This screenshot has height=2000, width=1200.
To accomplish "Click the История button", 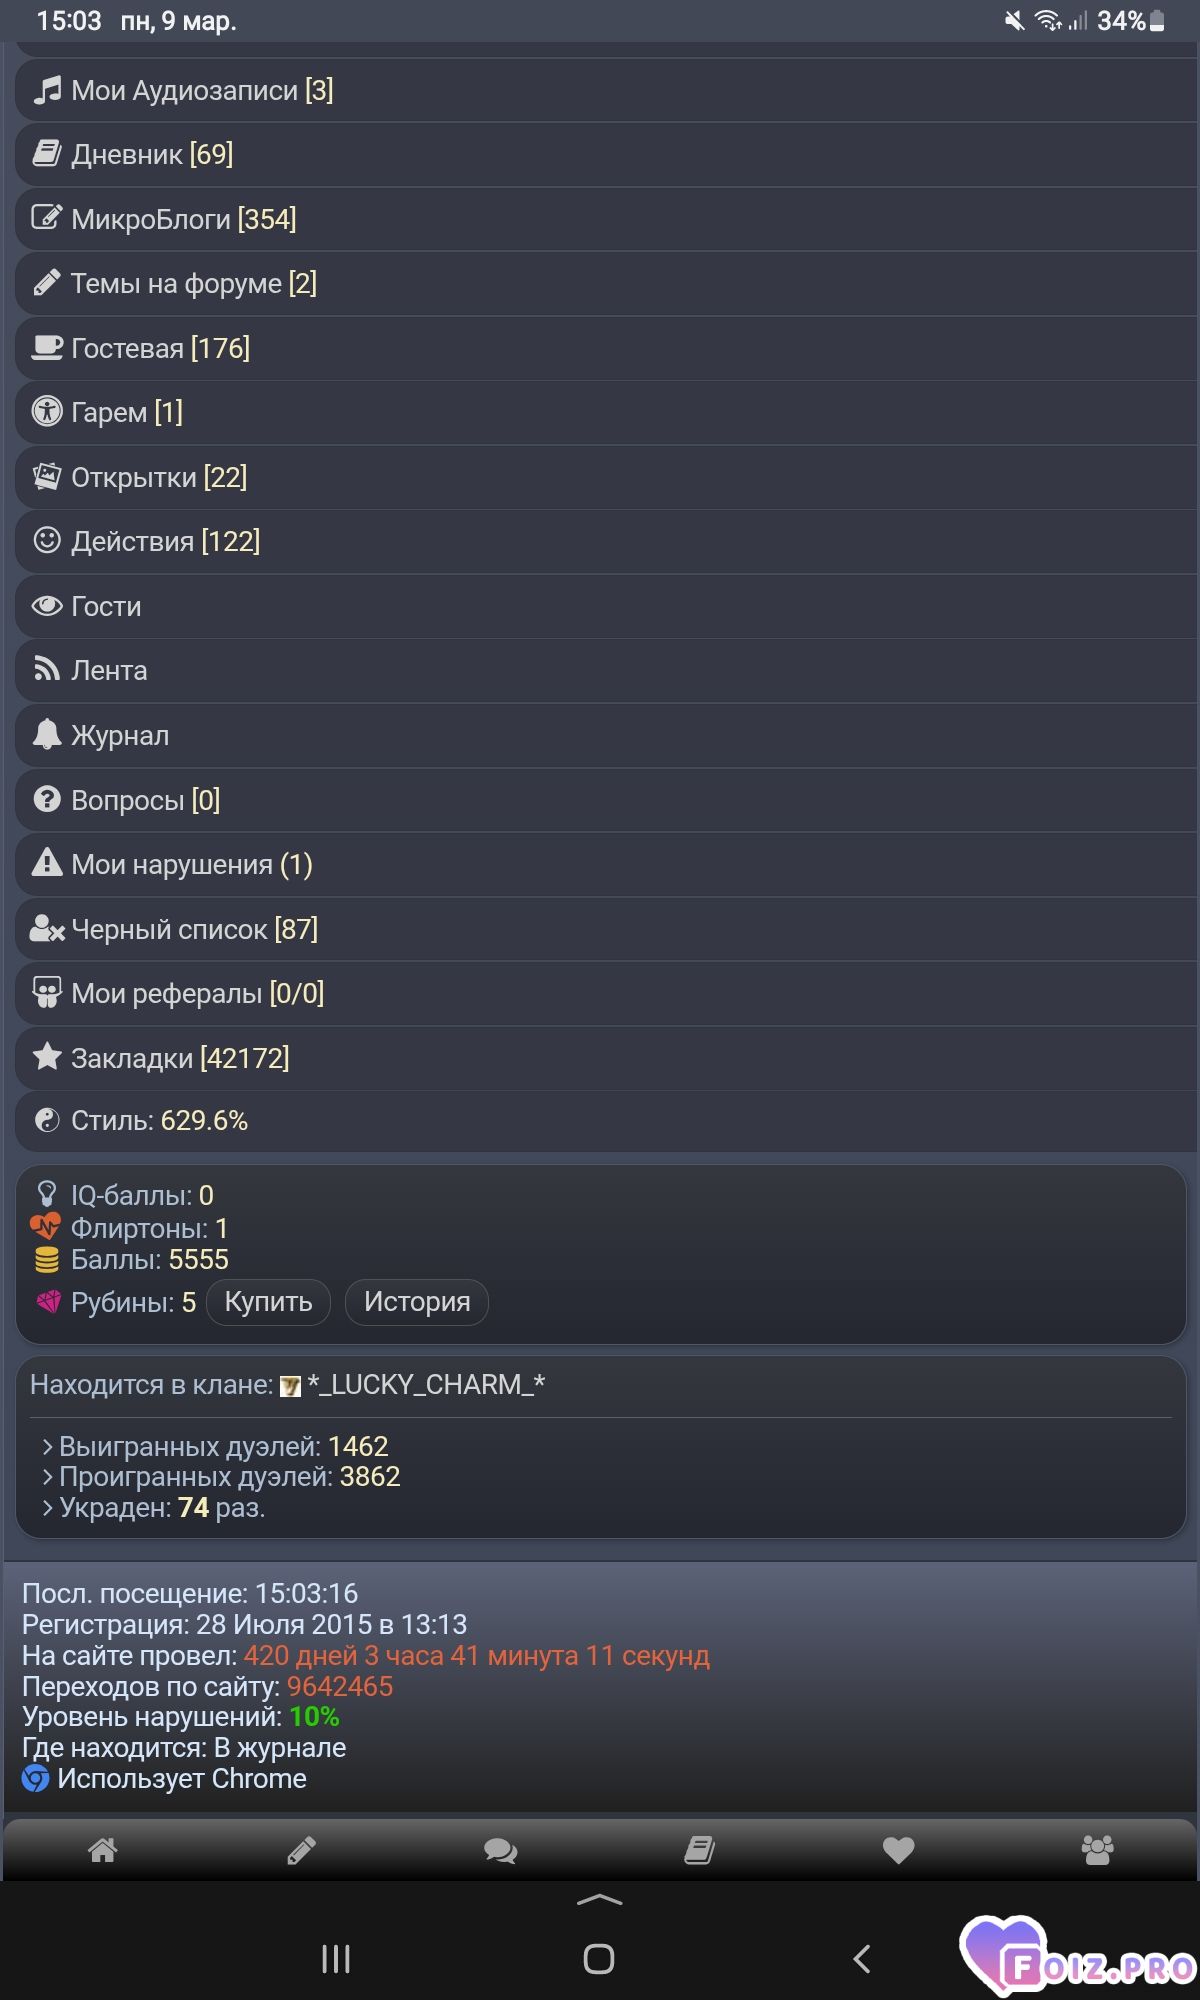I will tap(417, 1302).
